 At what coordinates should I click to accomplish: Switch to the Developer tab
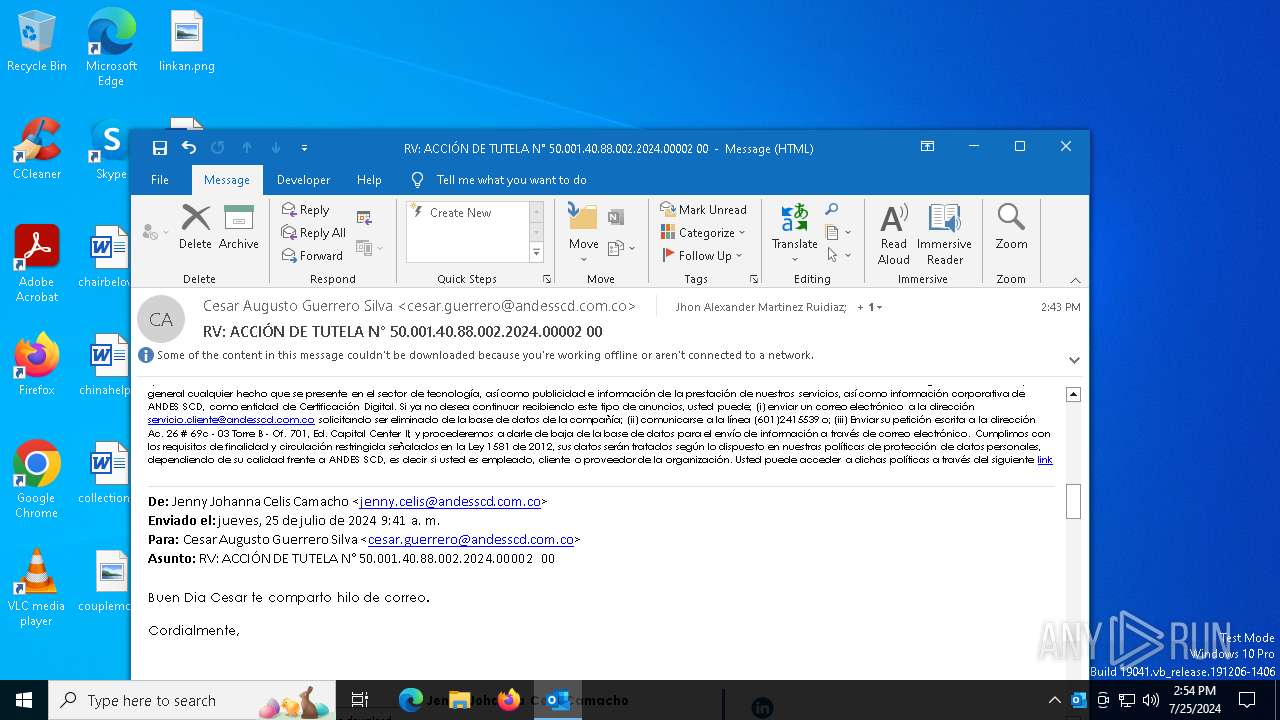click(x=303, y=180)
